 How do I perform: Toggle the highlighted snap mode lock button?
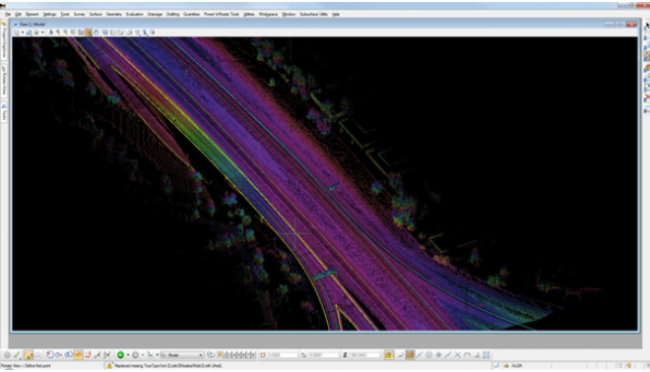click(x=389, y=355)
